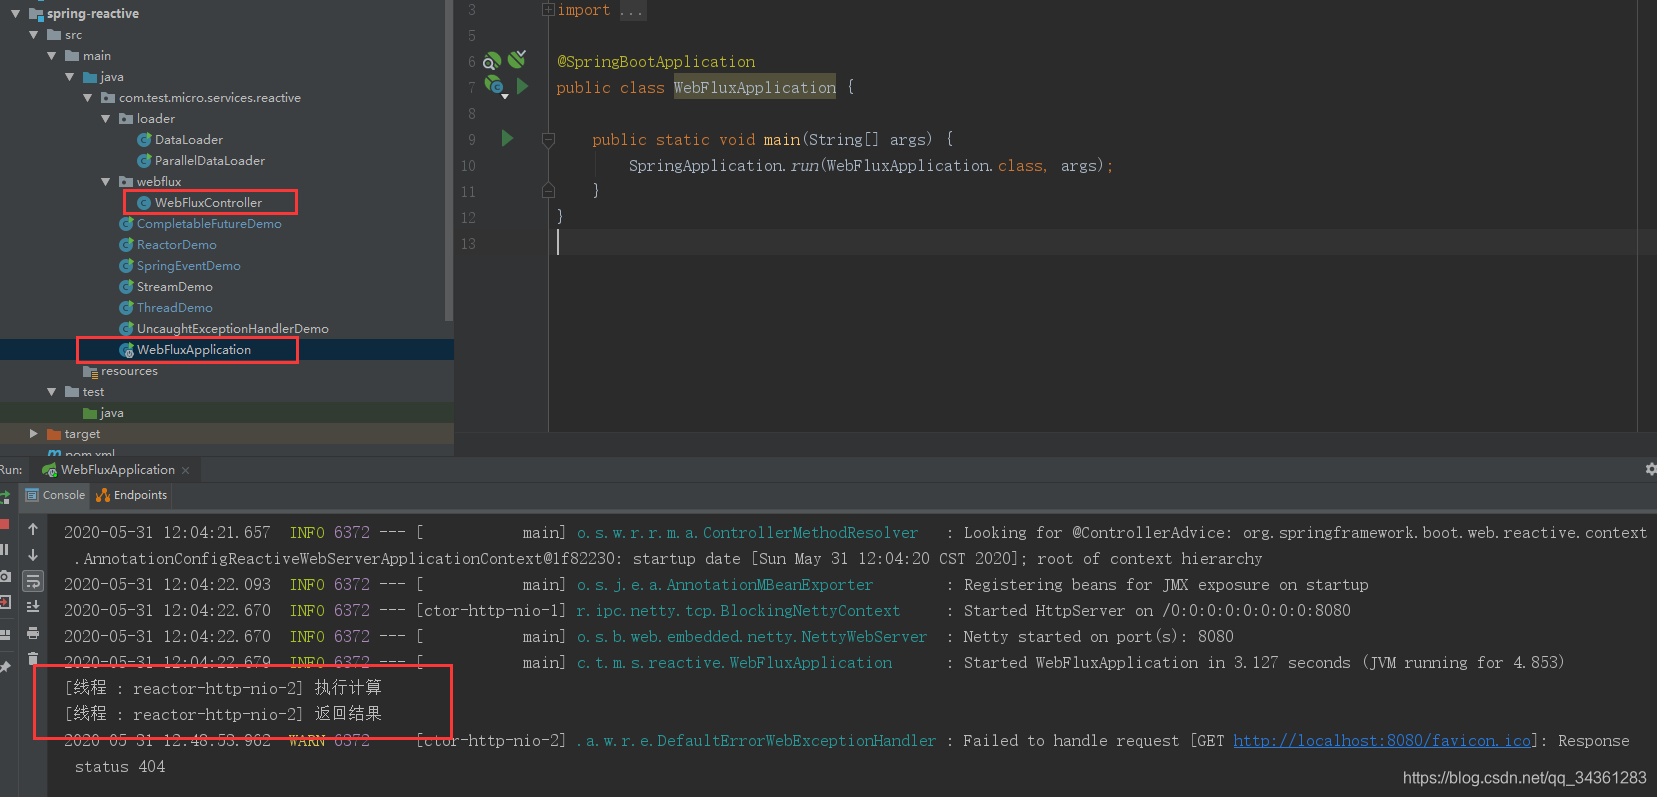The width and height of the screenshot is (1657, 797).
Task: Click the red exit icon in Run toolbar
Action: (x=4, y=603)
